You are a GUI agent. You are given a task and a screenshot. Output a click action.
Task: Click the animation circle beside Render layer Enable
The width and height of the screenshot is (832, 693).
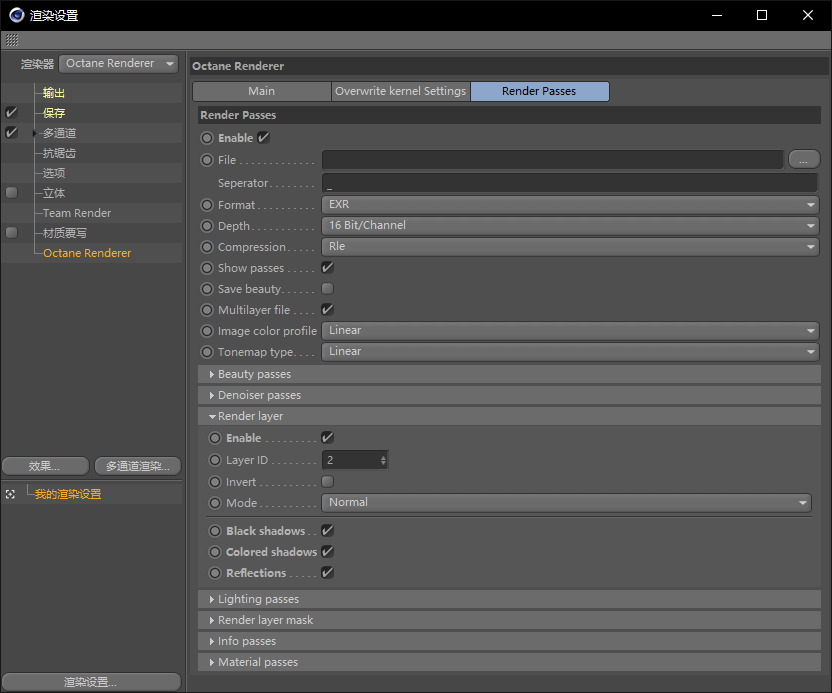coord(215,438)
